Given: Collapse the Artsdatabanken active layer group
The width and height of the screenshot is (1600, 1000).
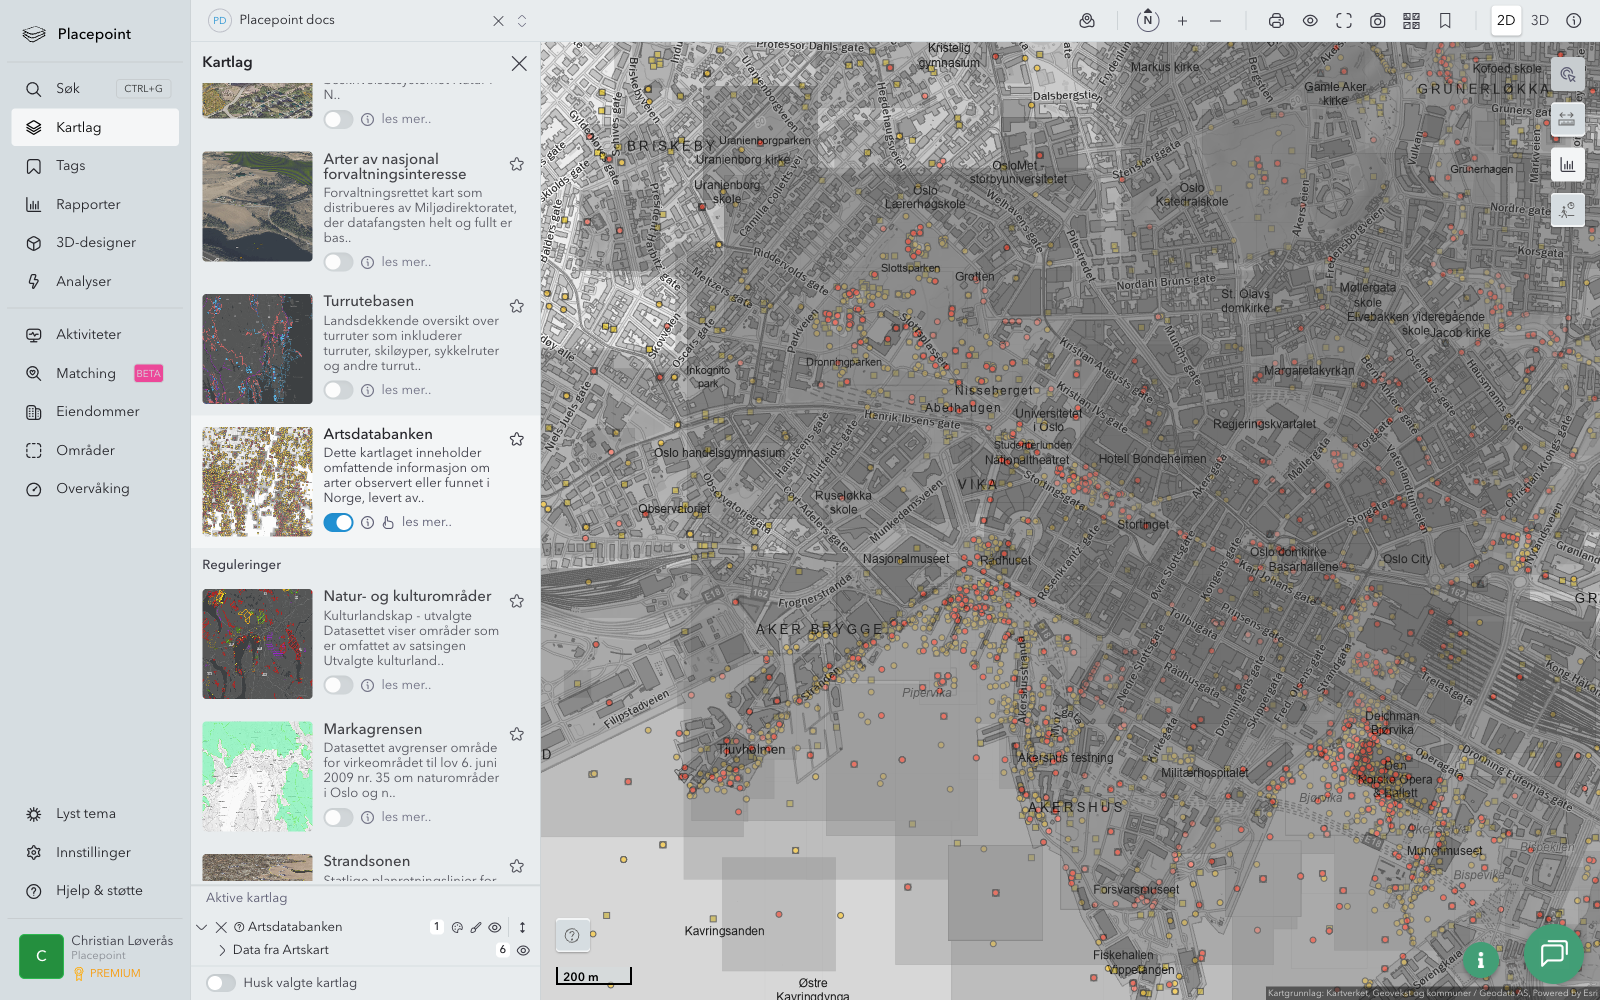Looking at the screenshot, I should tap(202, 927).
